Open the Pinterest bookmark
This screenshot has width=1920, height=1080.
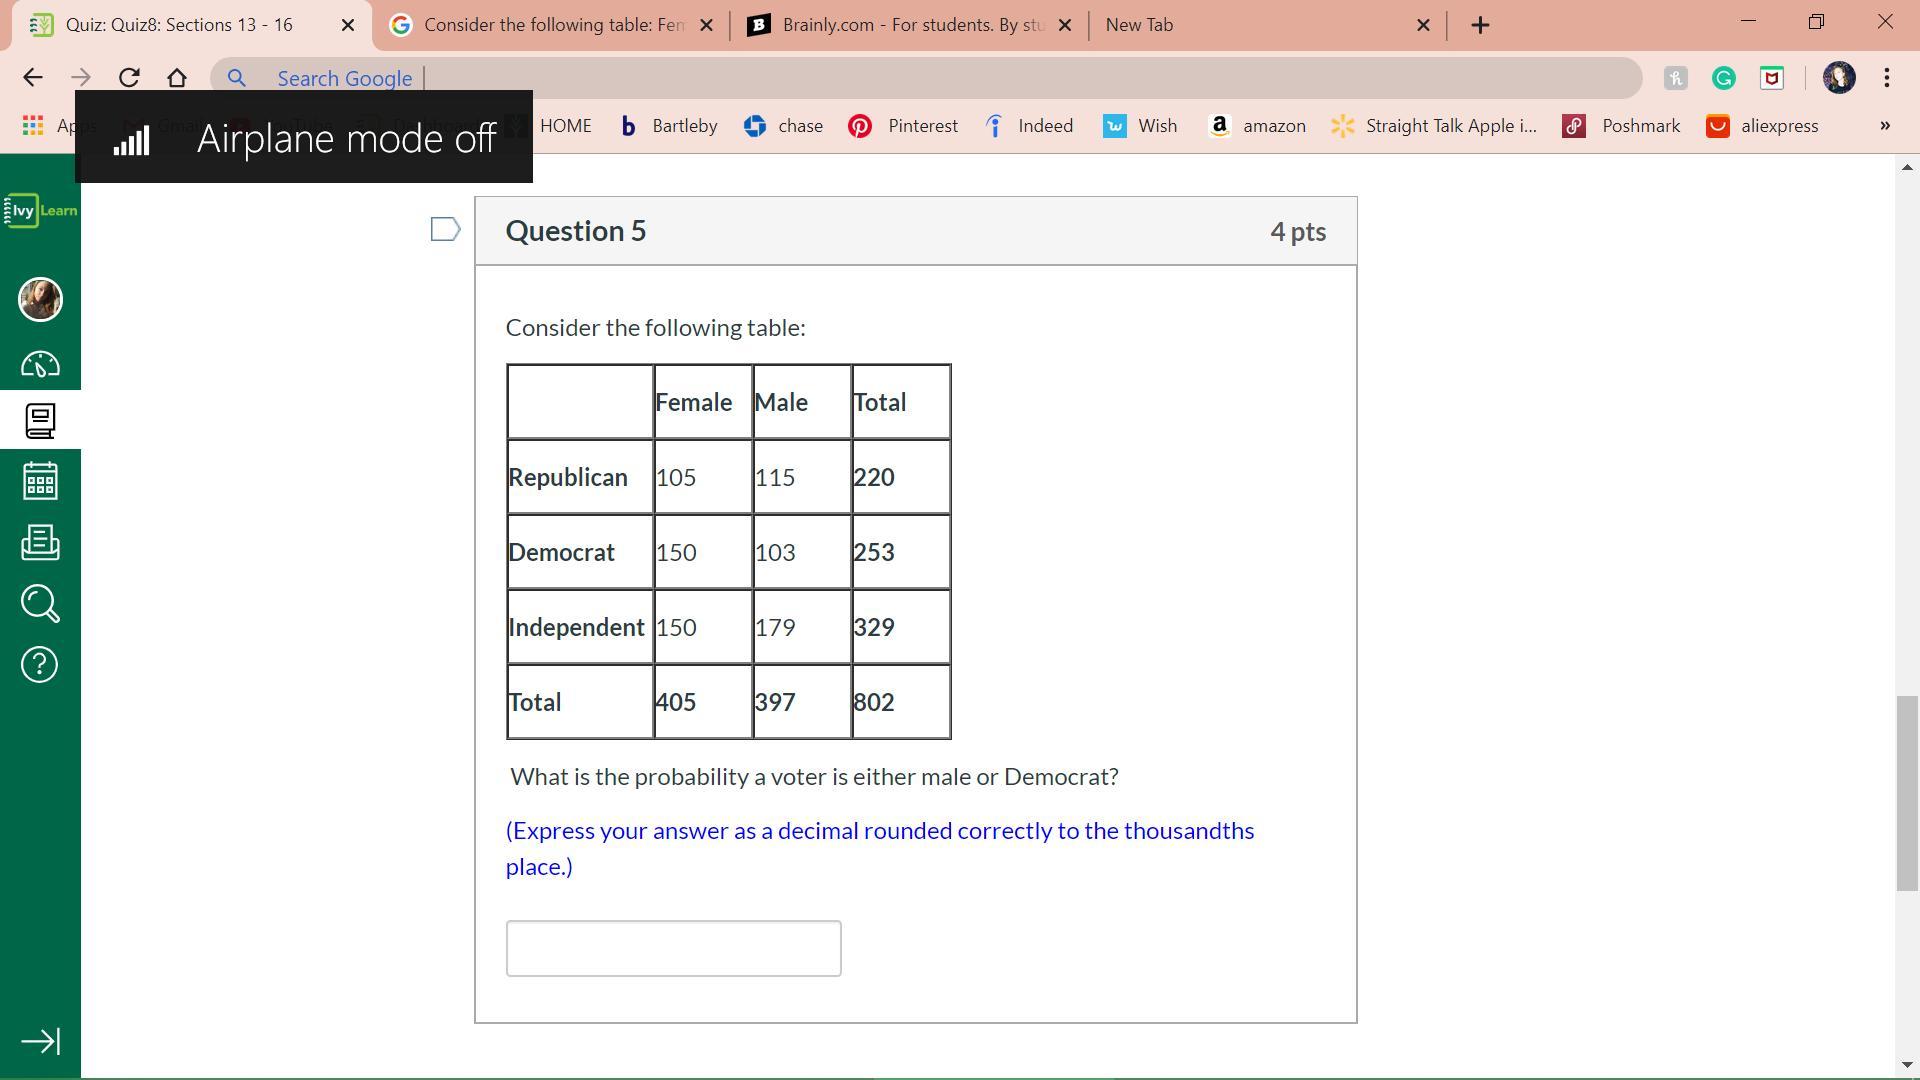tap(903, 126)
